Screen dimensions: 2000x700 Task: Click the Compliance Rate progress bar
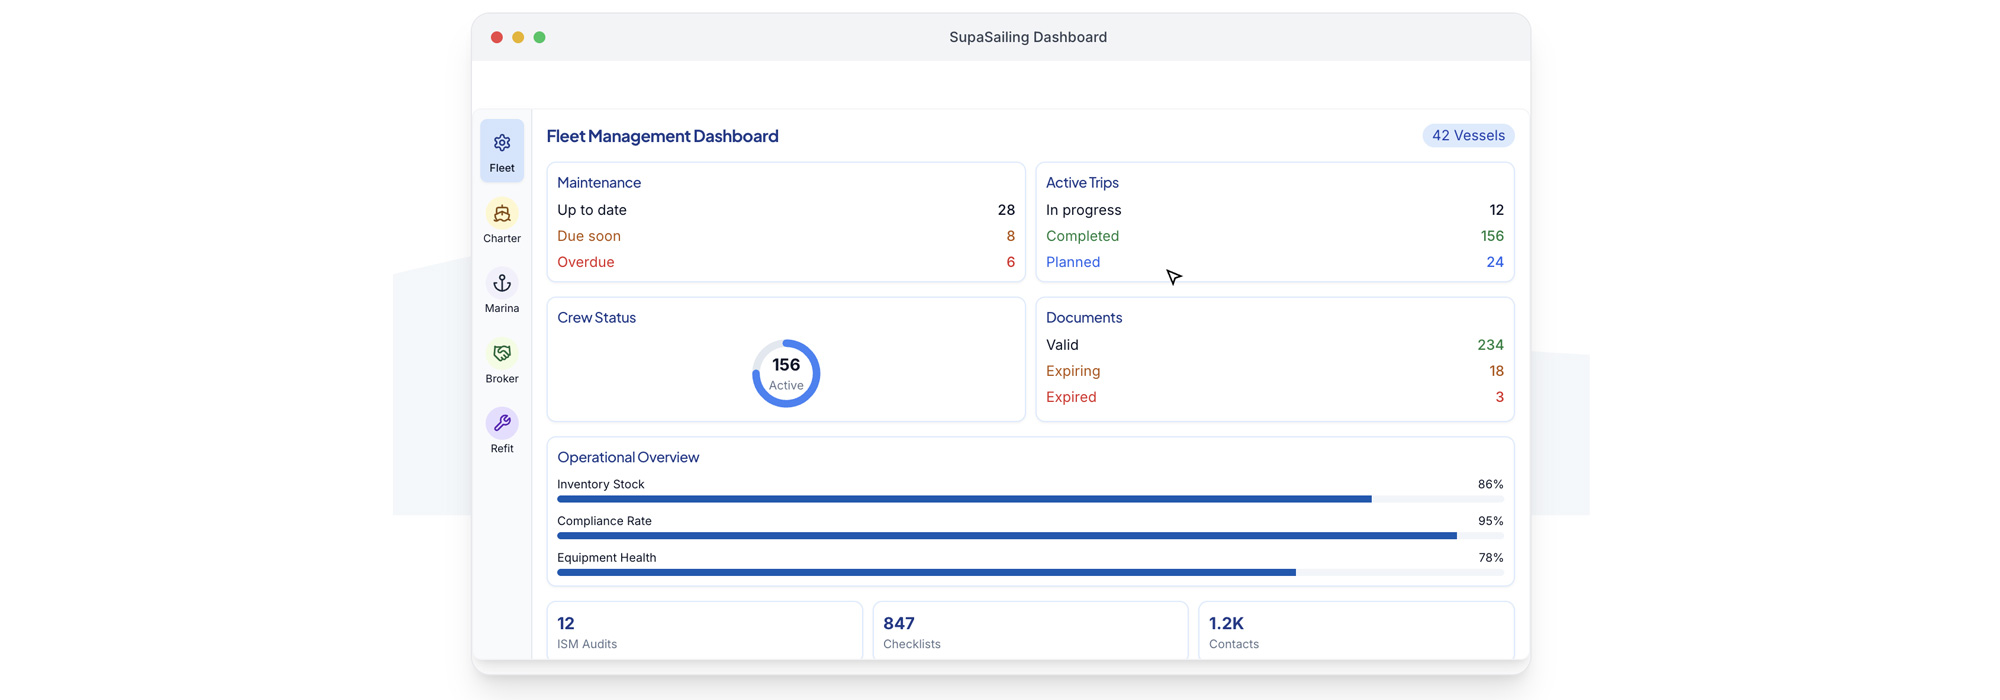click(x=1030, y=536)
